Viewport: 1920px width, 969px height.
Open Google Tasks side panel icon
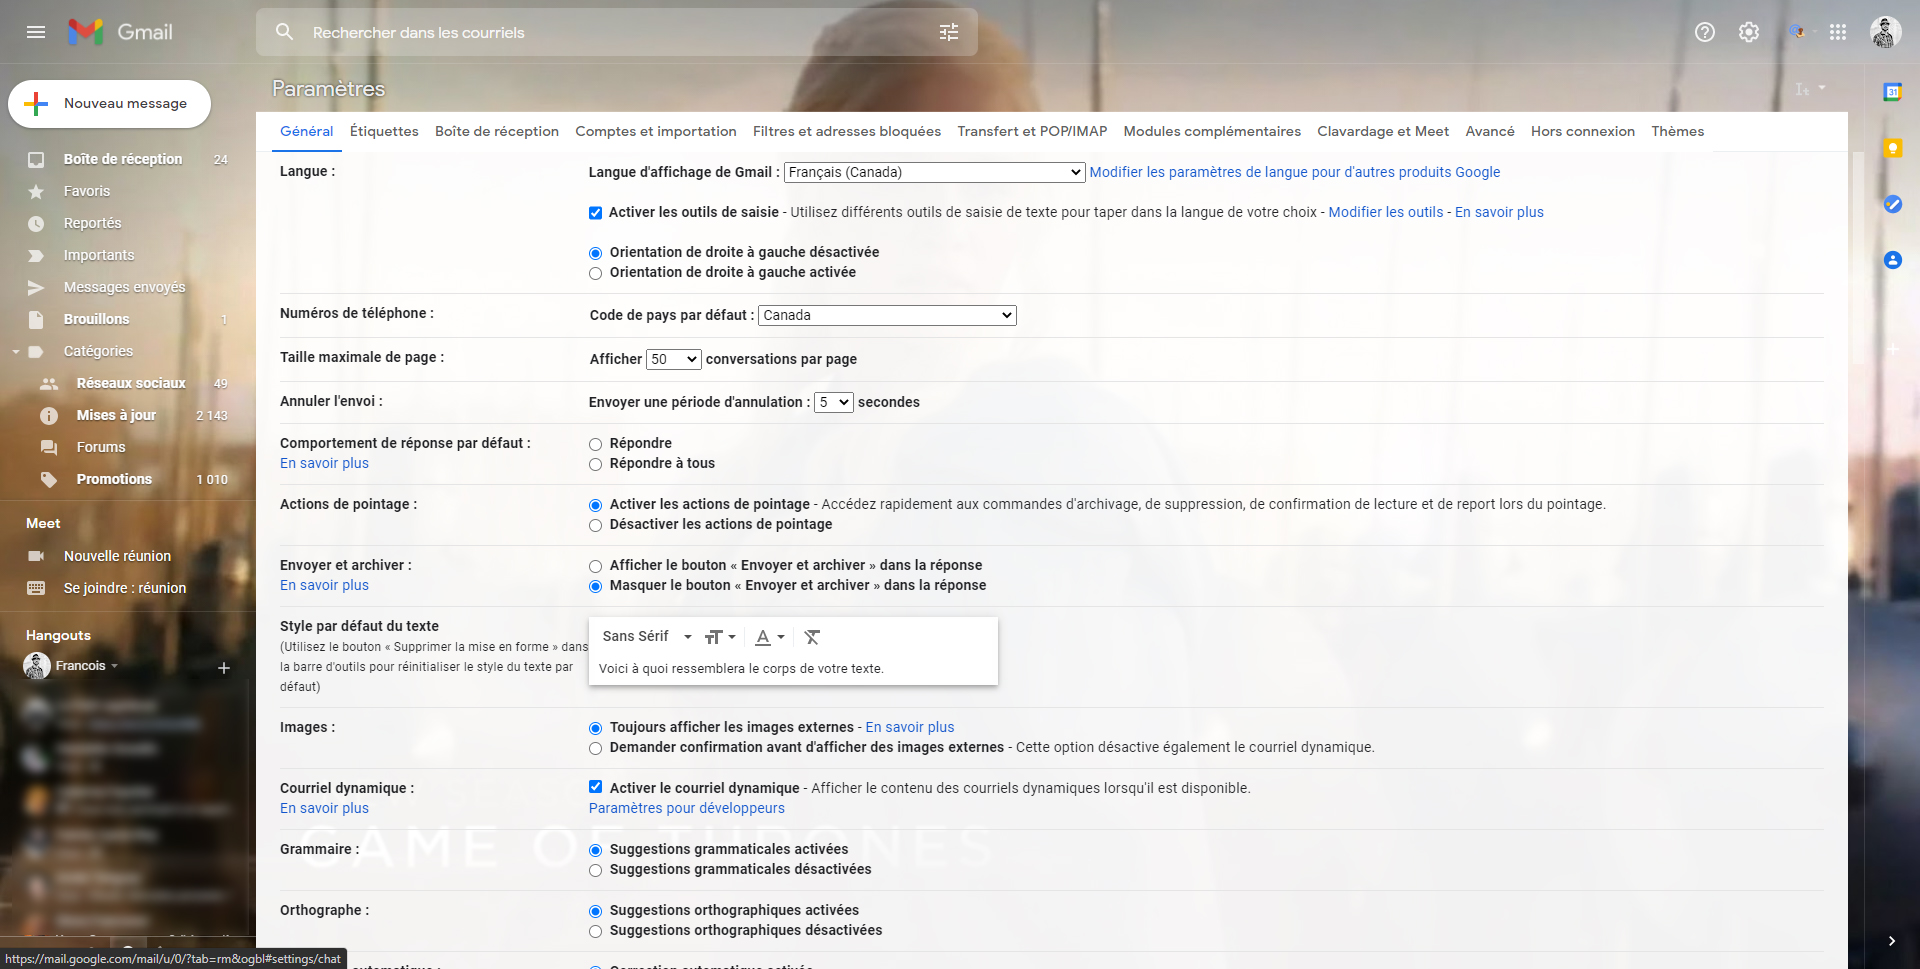tap(1892, 204)
